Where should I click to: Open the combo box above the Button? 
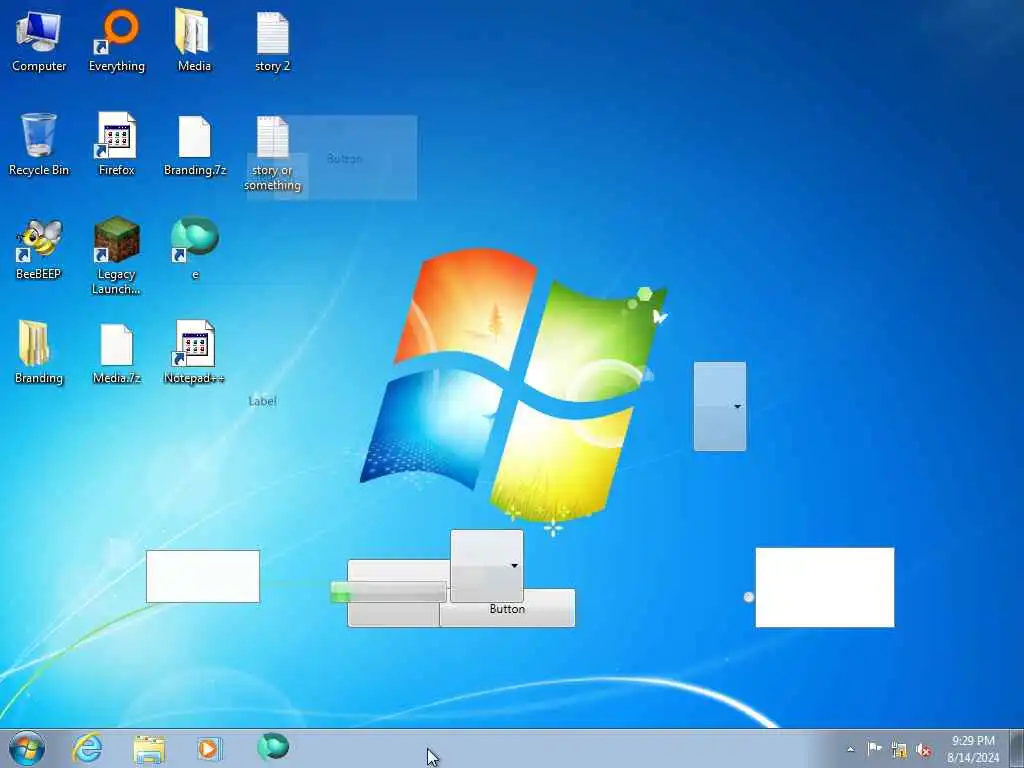point(487,566)
